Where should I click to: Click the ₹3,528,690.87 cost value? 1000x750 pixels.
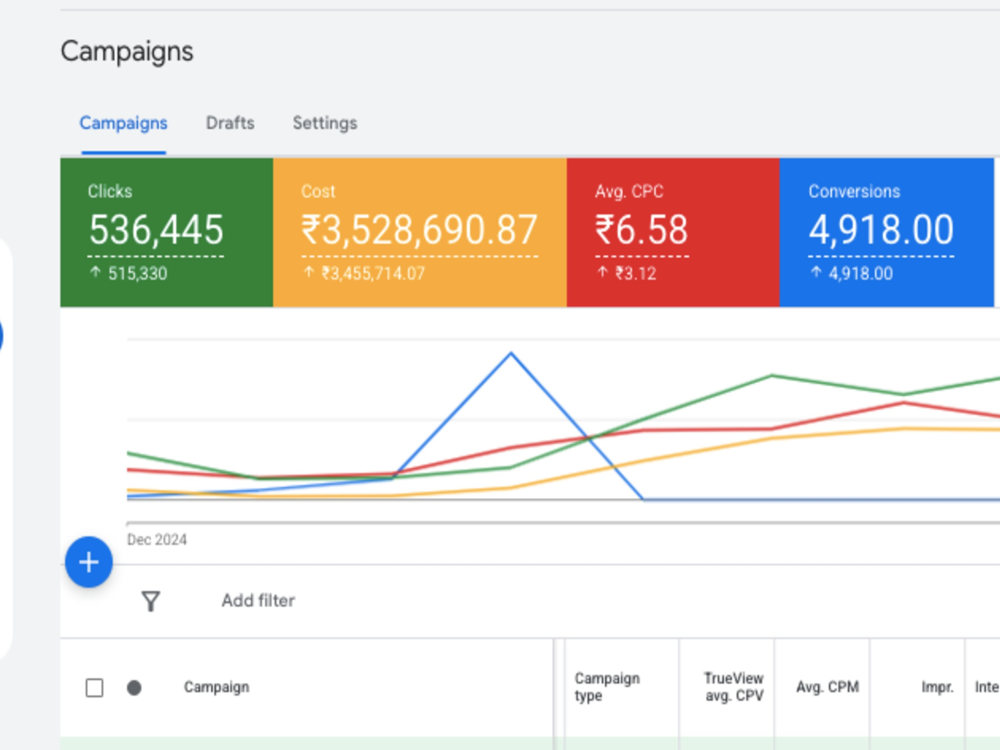click(x=420, y=230)
